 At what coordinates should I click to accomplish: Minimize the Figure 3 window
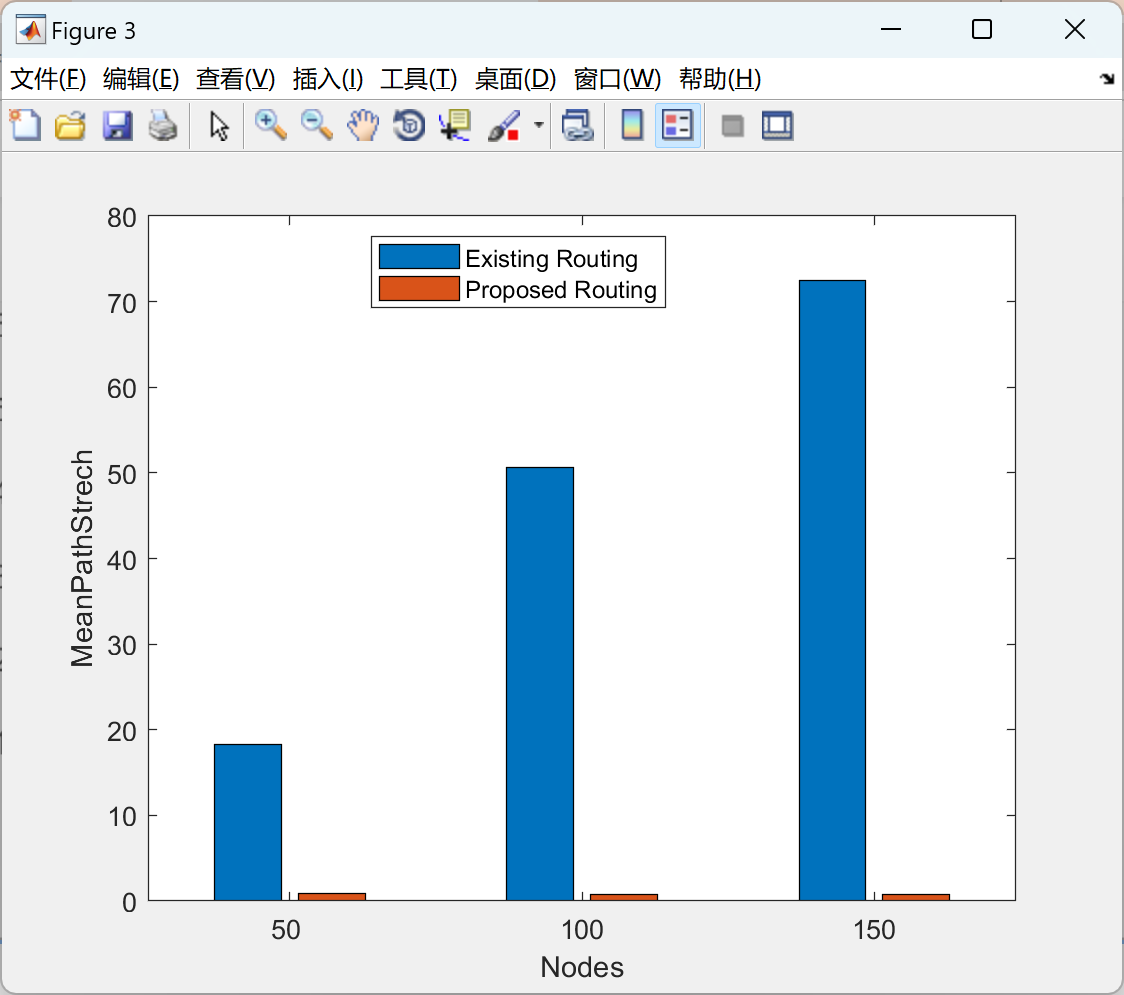tap(890, 29)
